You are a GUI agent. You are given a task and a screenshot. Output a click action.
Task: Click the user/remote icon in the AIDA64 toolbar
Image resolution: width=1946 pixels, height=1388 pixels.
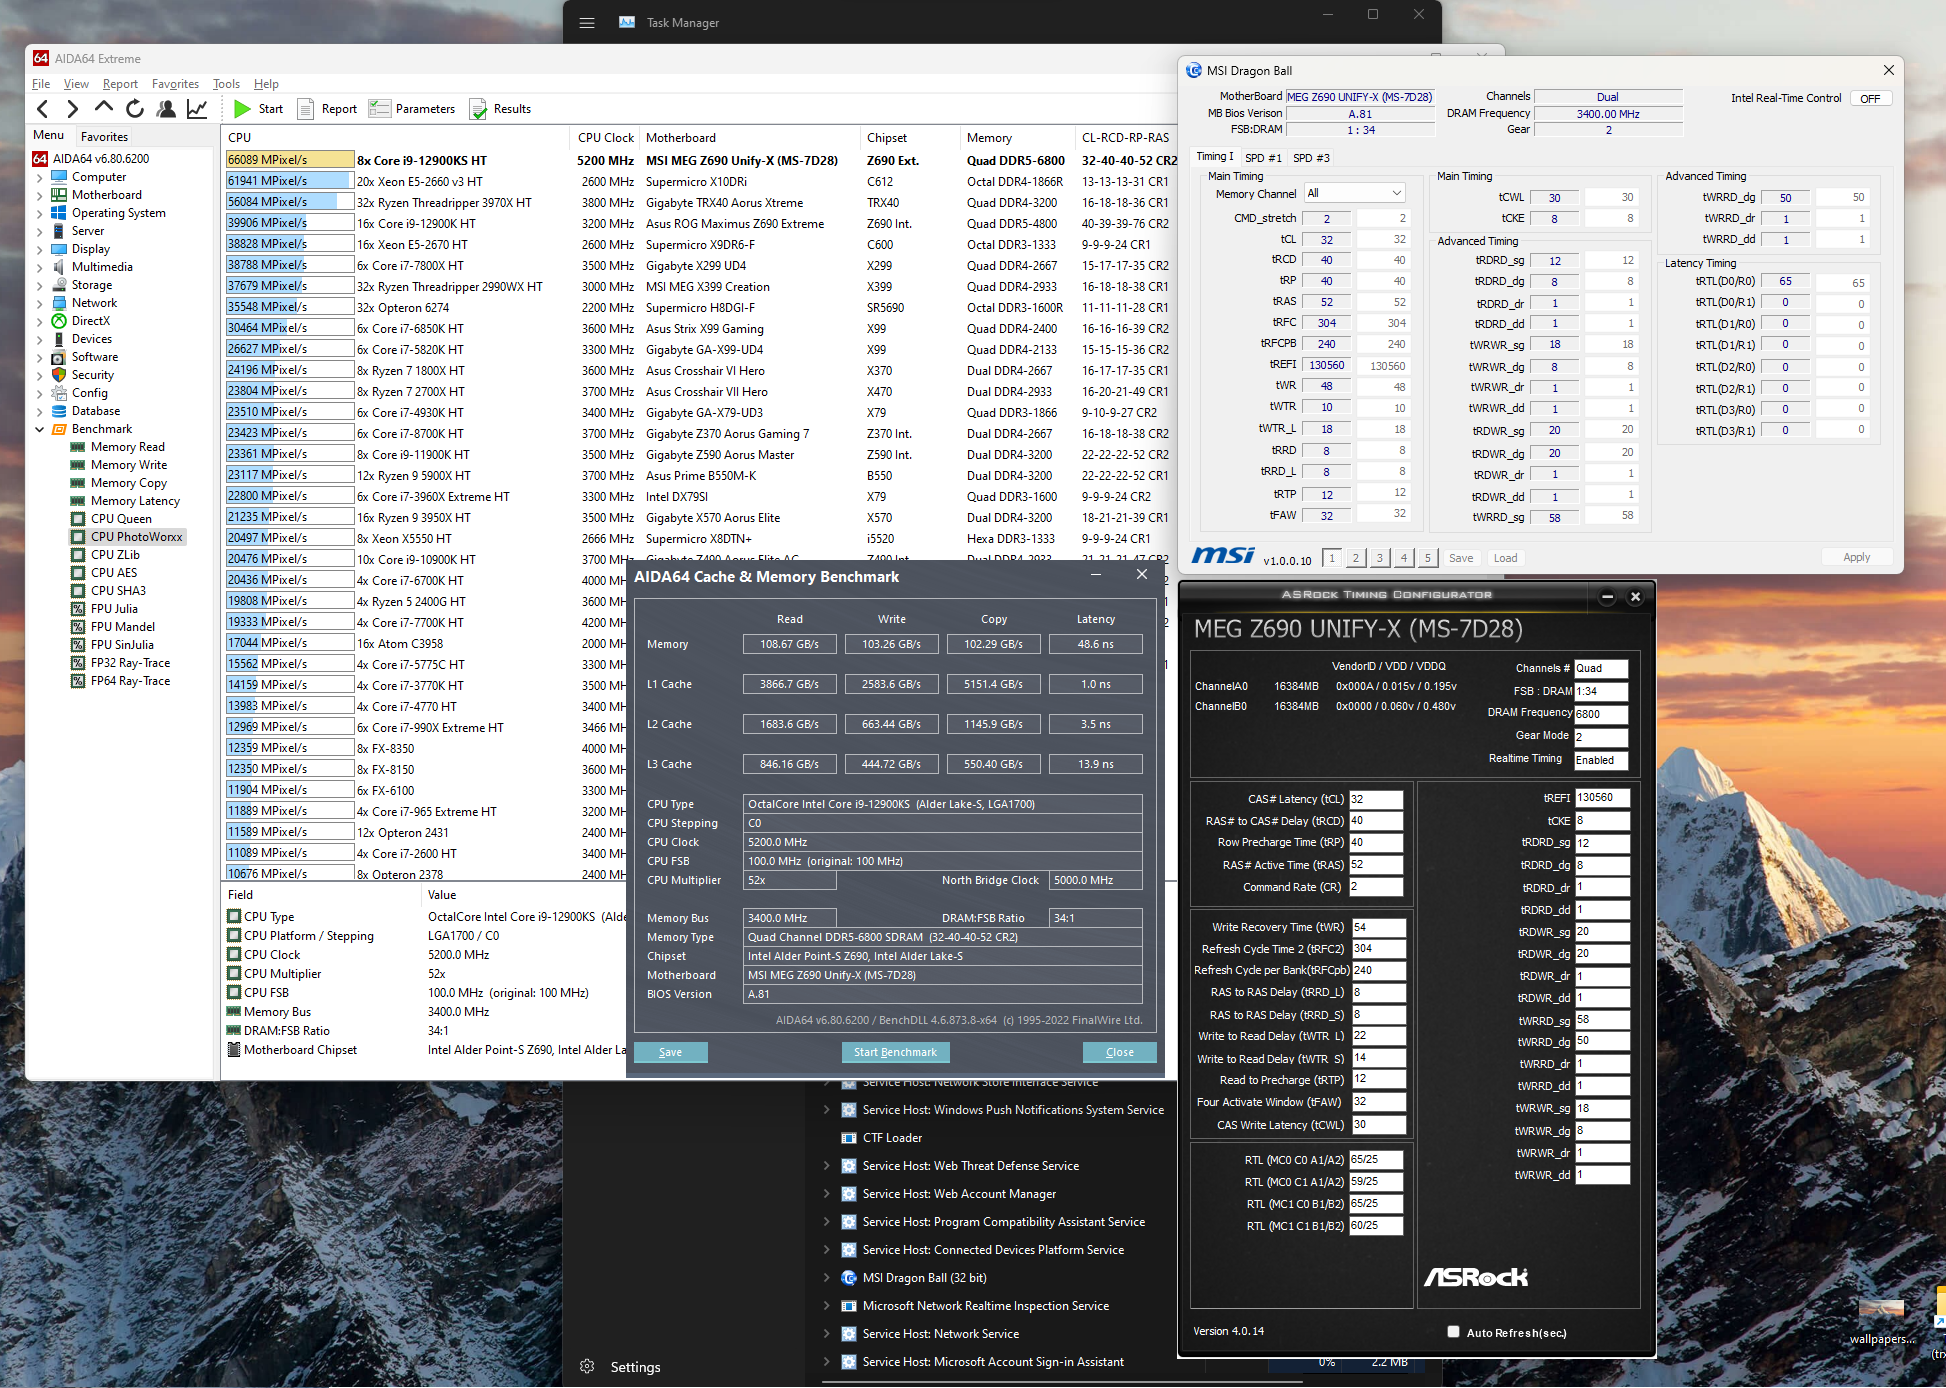pos(166,109)
